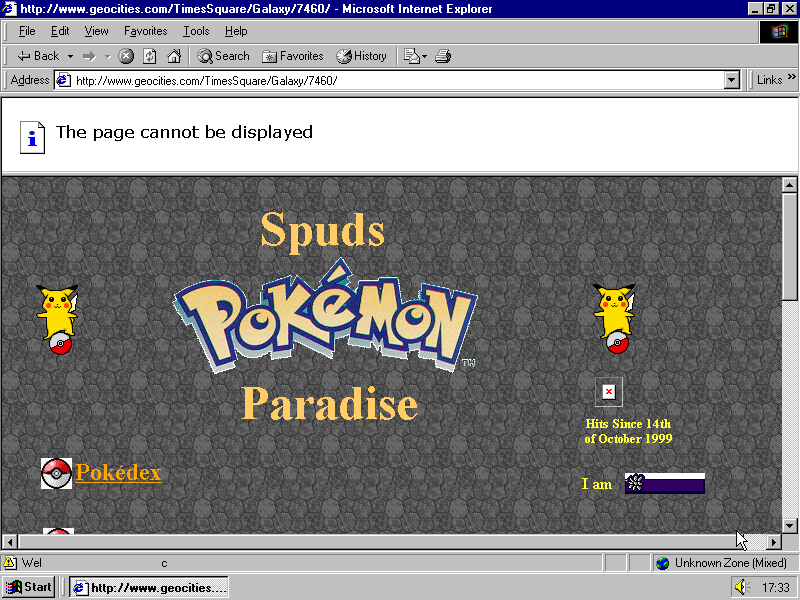This screenshot has height=600, width=800.
Task: Click the vertical scrollbar up arrow
Action: coord(789,185)
